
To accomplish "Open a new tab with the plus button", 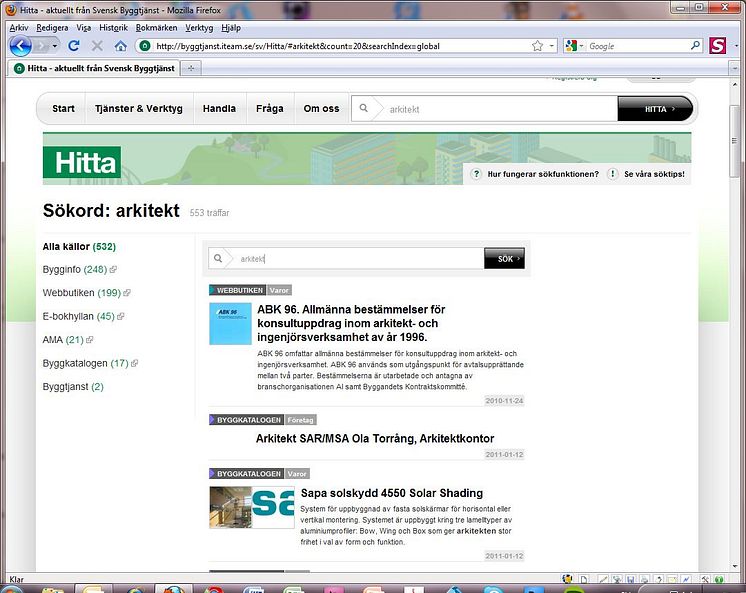I will coord(191,68).
